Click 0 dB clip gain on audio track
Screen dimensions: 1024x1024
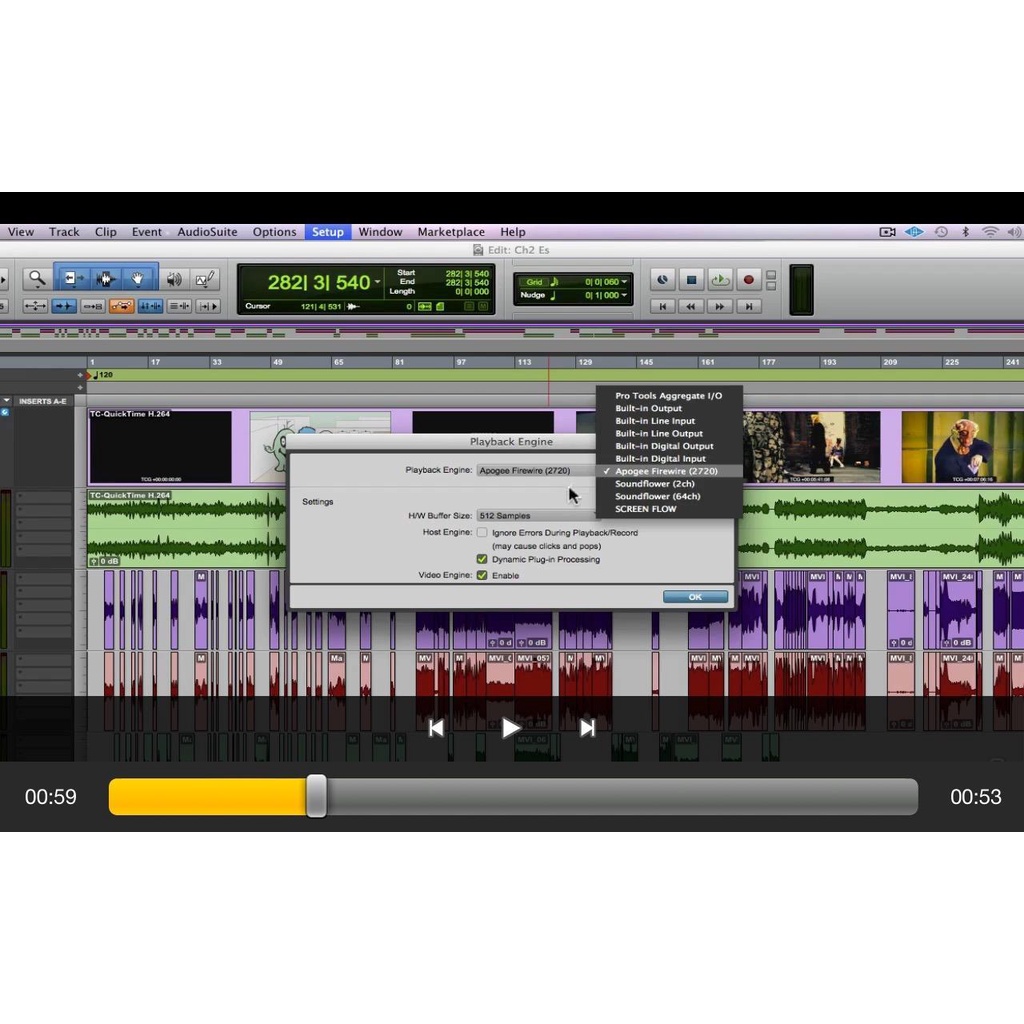104,561
